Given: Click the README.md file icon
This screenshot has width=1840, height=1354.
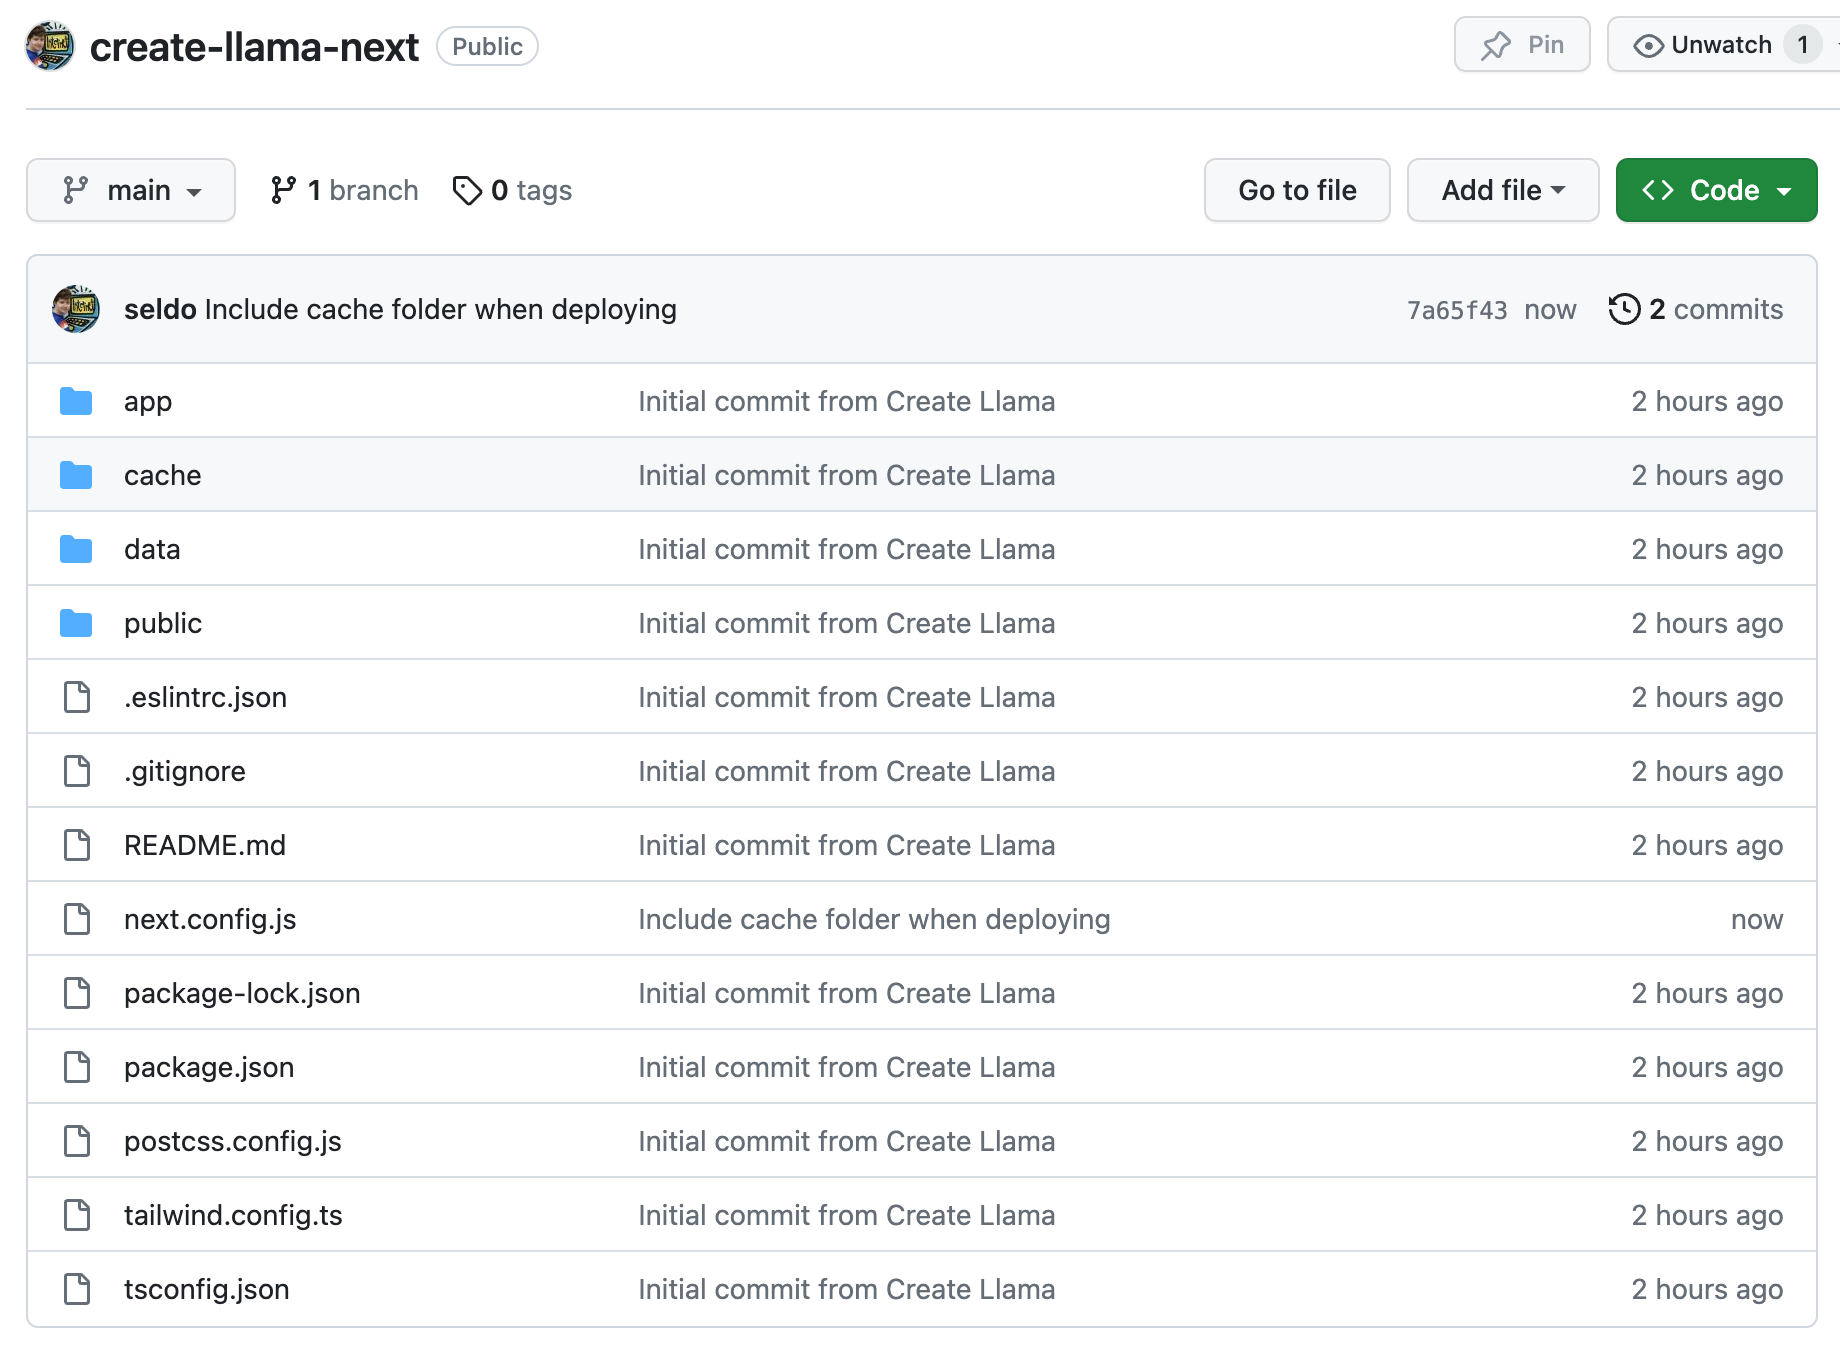Looking at the screenshot, I should tap(77, 845).
